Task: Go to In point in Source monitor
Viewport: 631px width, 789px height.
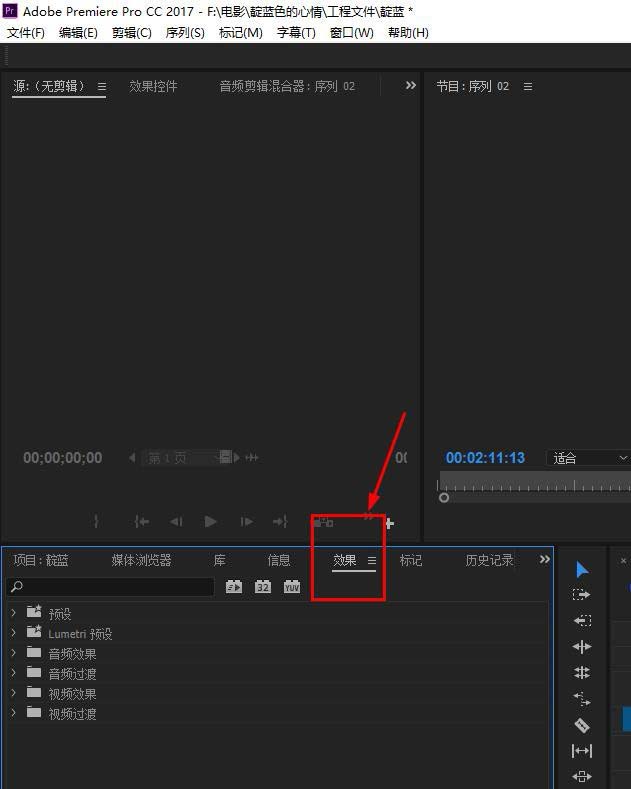Action: 141,521
